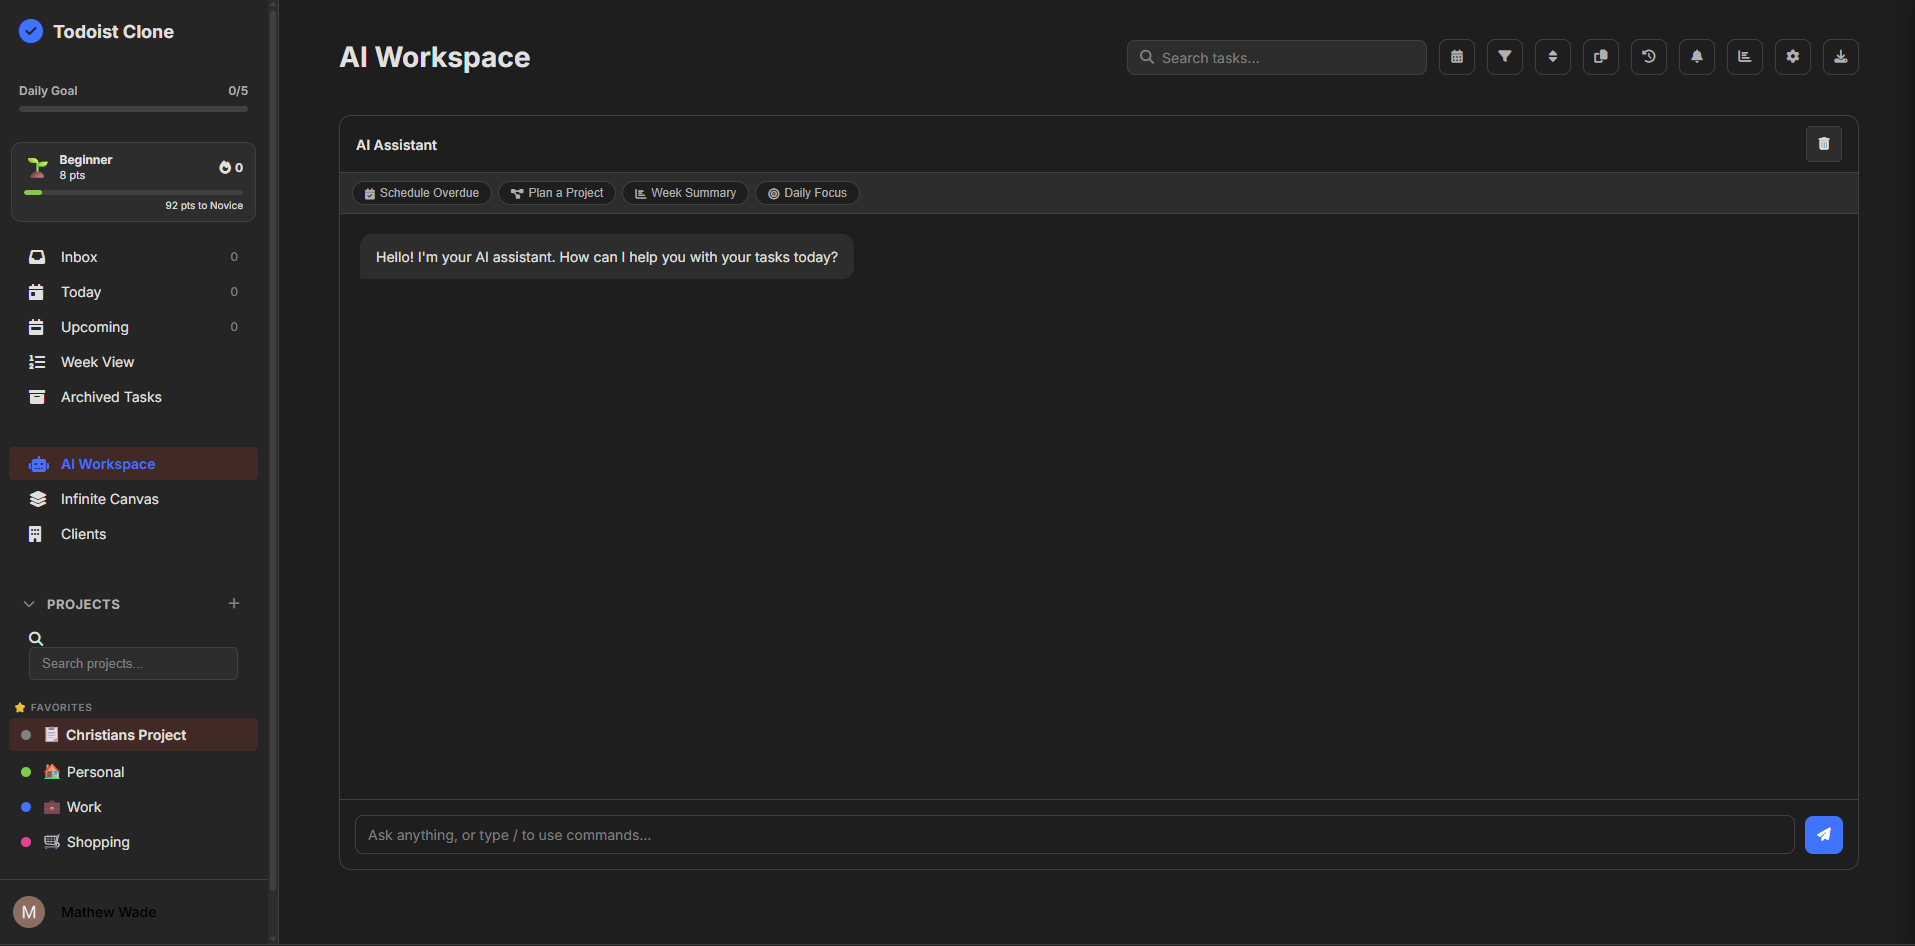1915x946 pixels.
Task: Open the task history icon
Action: tap(1648, 57)
